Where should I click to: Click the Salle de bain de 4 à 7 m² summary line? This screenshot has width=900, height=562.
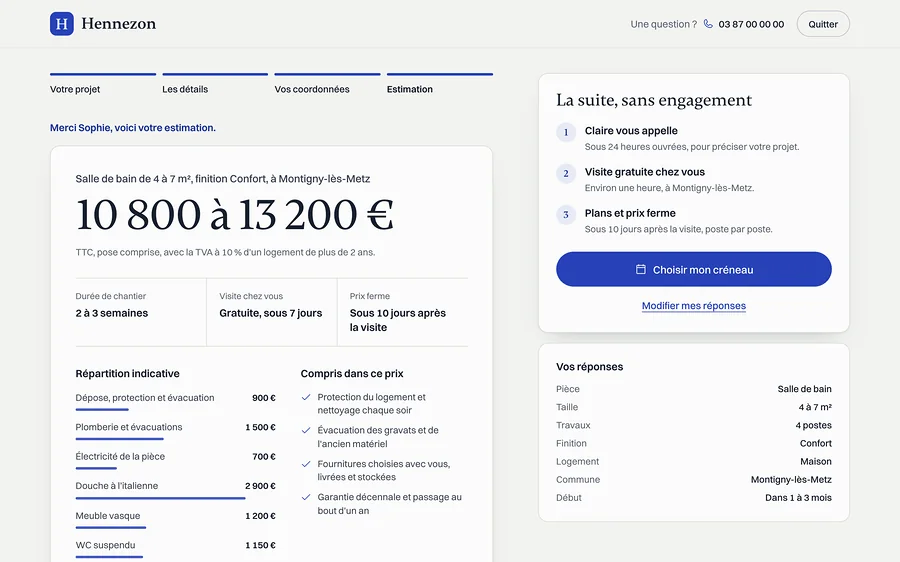223,179
